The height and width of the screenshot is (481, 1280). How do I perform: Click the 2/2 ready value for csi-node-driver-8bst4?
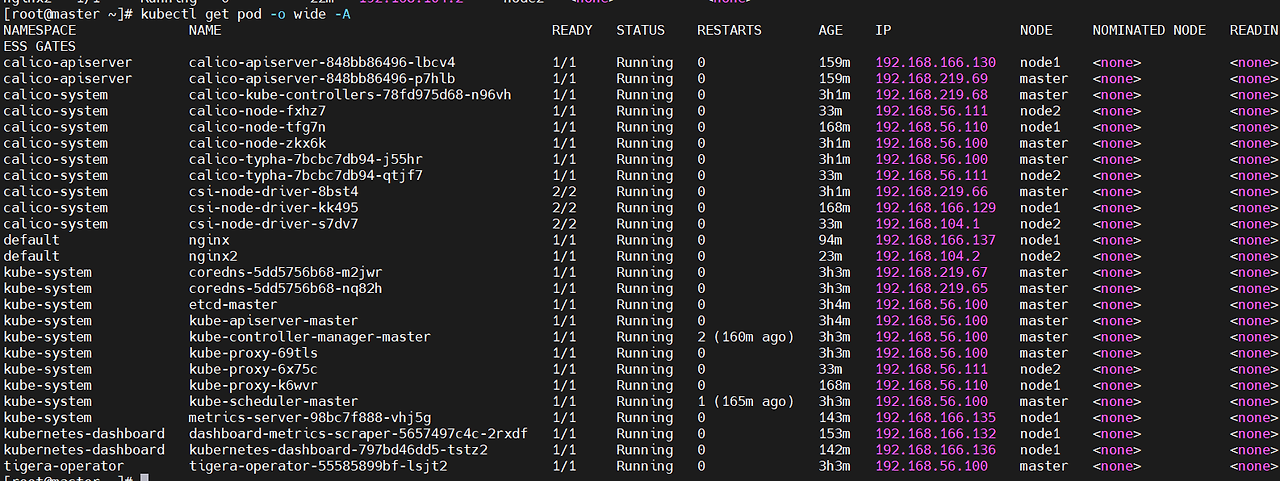coord(564,191)
